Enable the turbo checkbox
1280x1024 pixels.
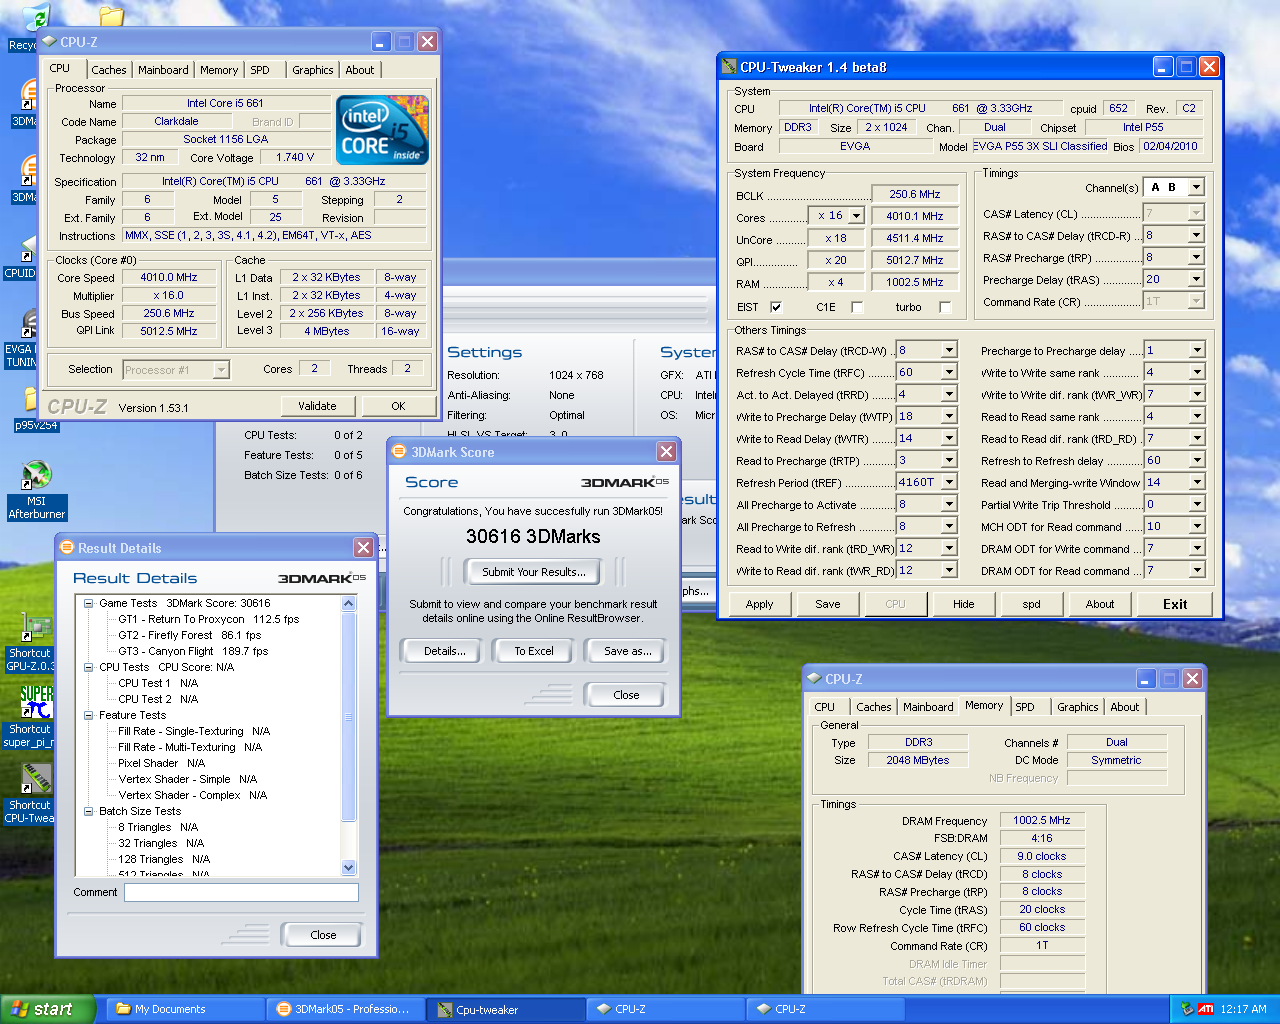click(x=945, y=307)
